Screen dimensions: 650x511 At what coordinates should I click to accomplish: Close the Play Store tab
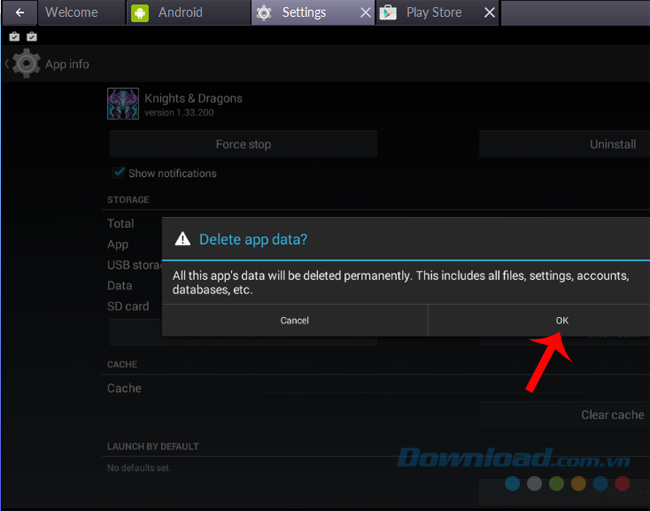489,13
